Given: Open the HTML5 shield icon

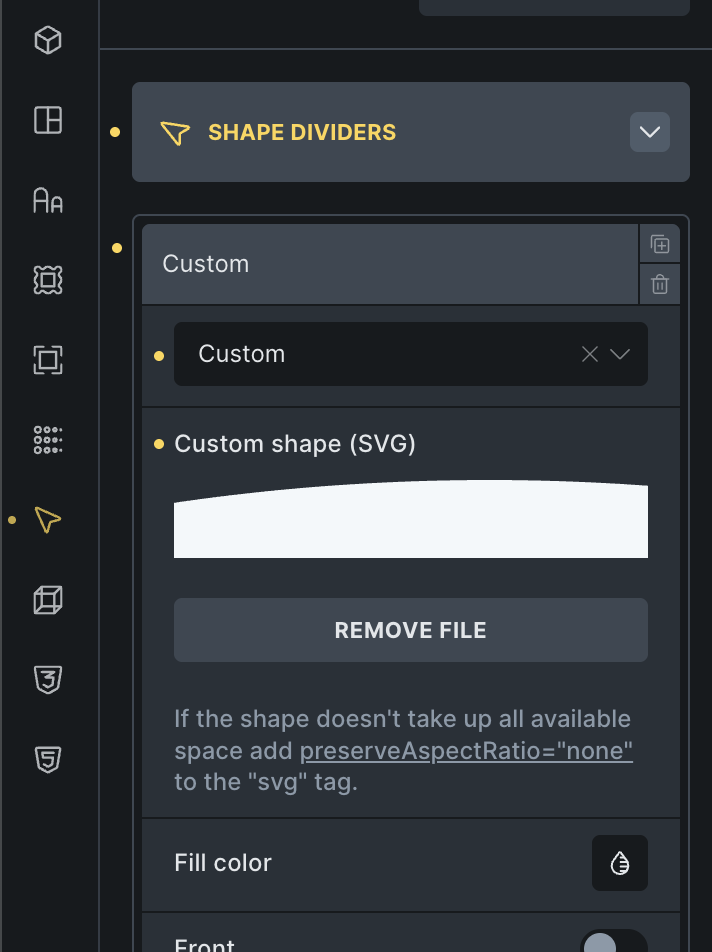Looking at the screenshot, I should [48, 760].
